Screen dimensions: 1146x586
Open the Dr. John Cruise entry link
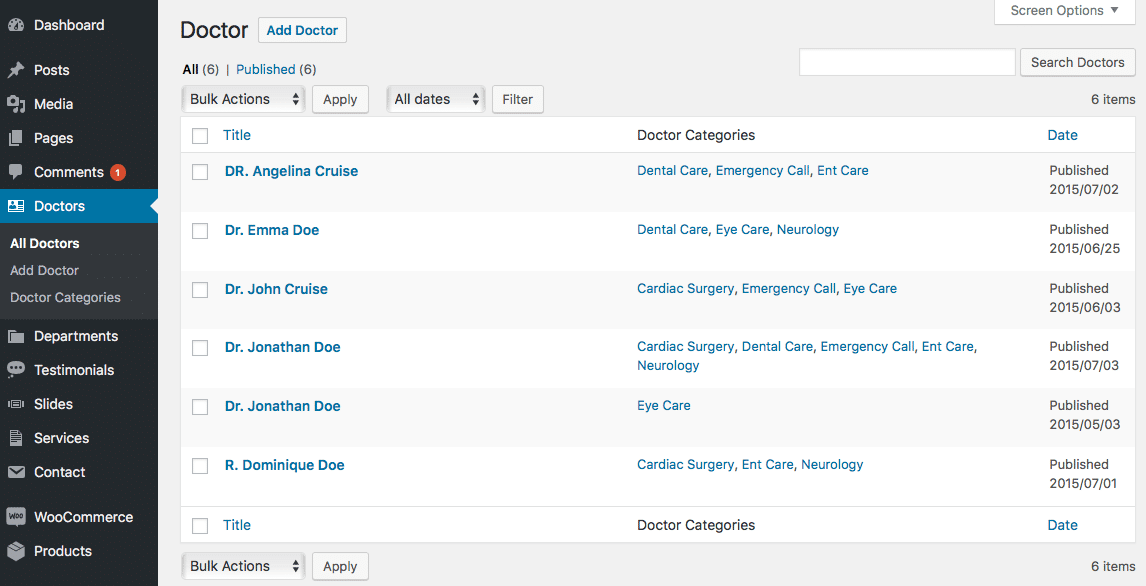click(276, 289)
